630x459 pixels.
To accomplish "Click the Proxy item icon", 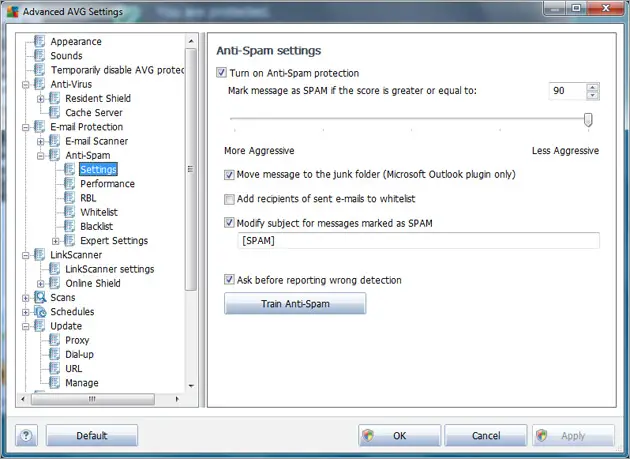I will [x=54, y=340].
